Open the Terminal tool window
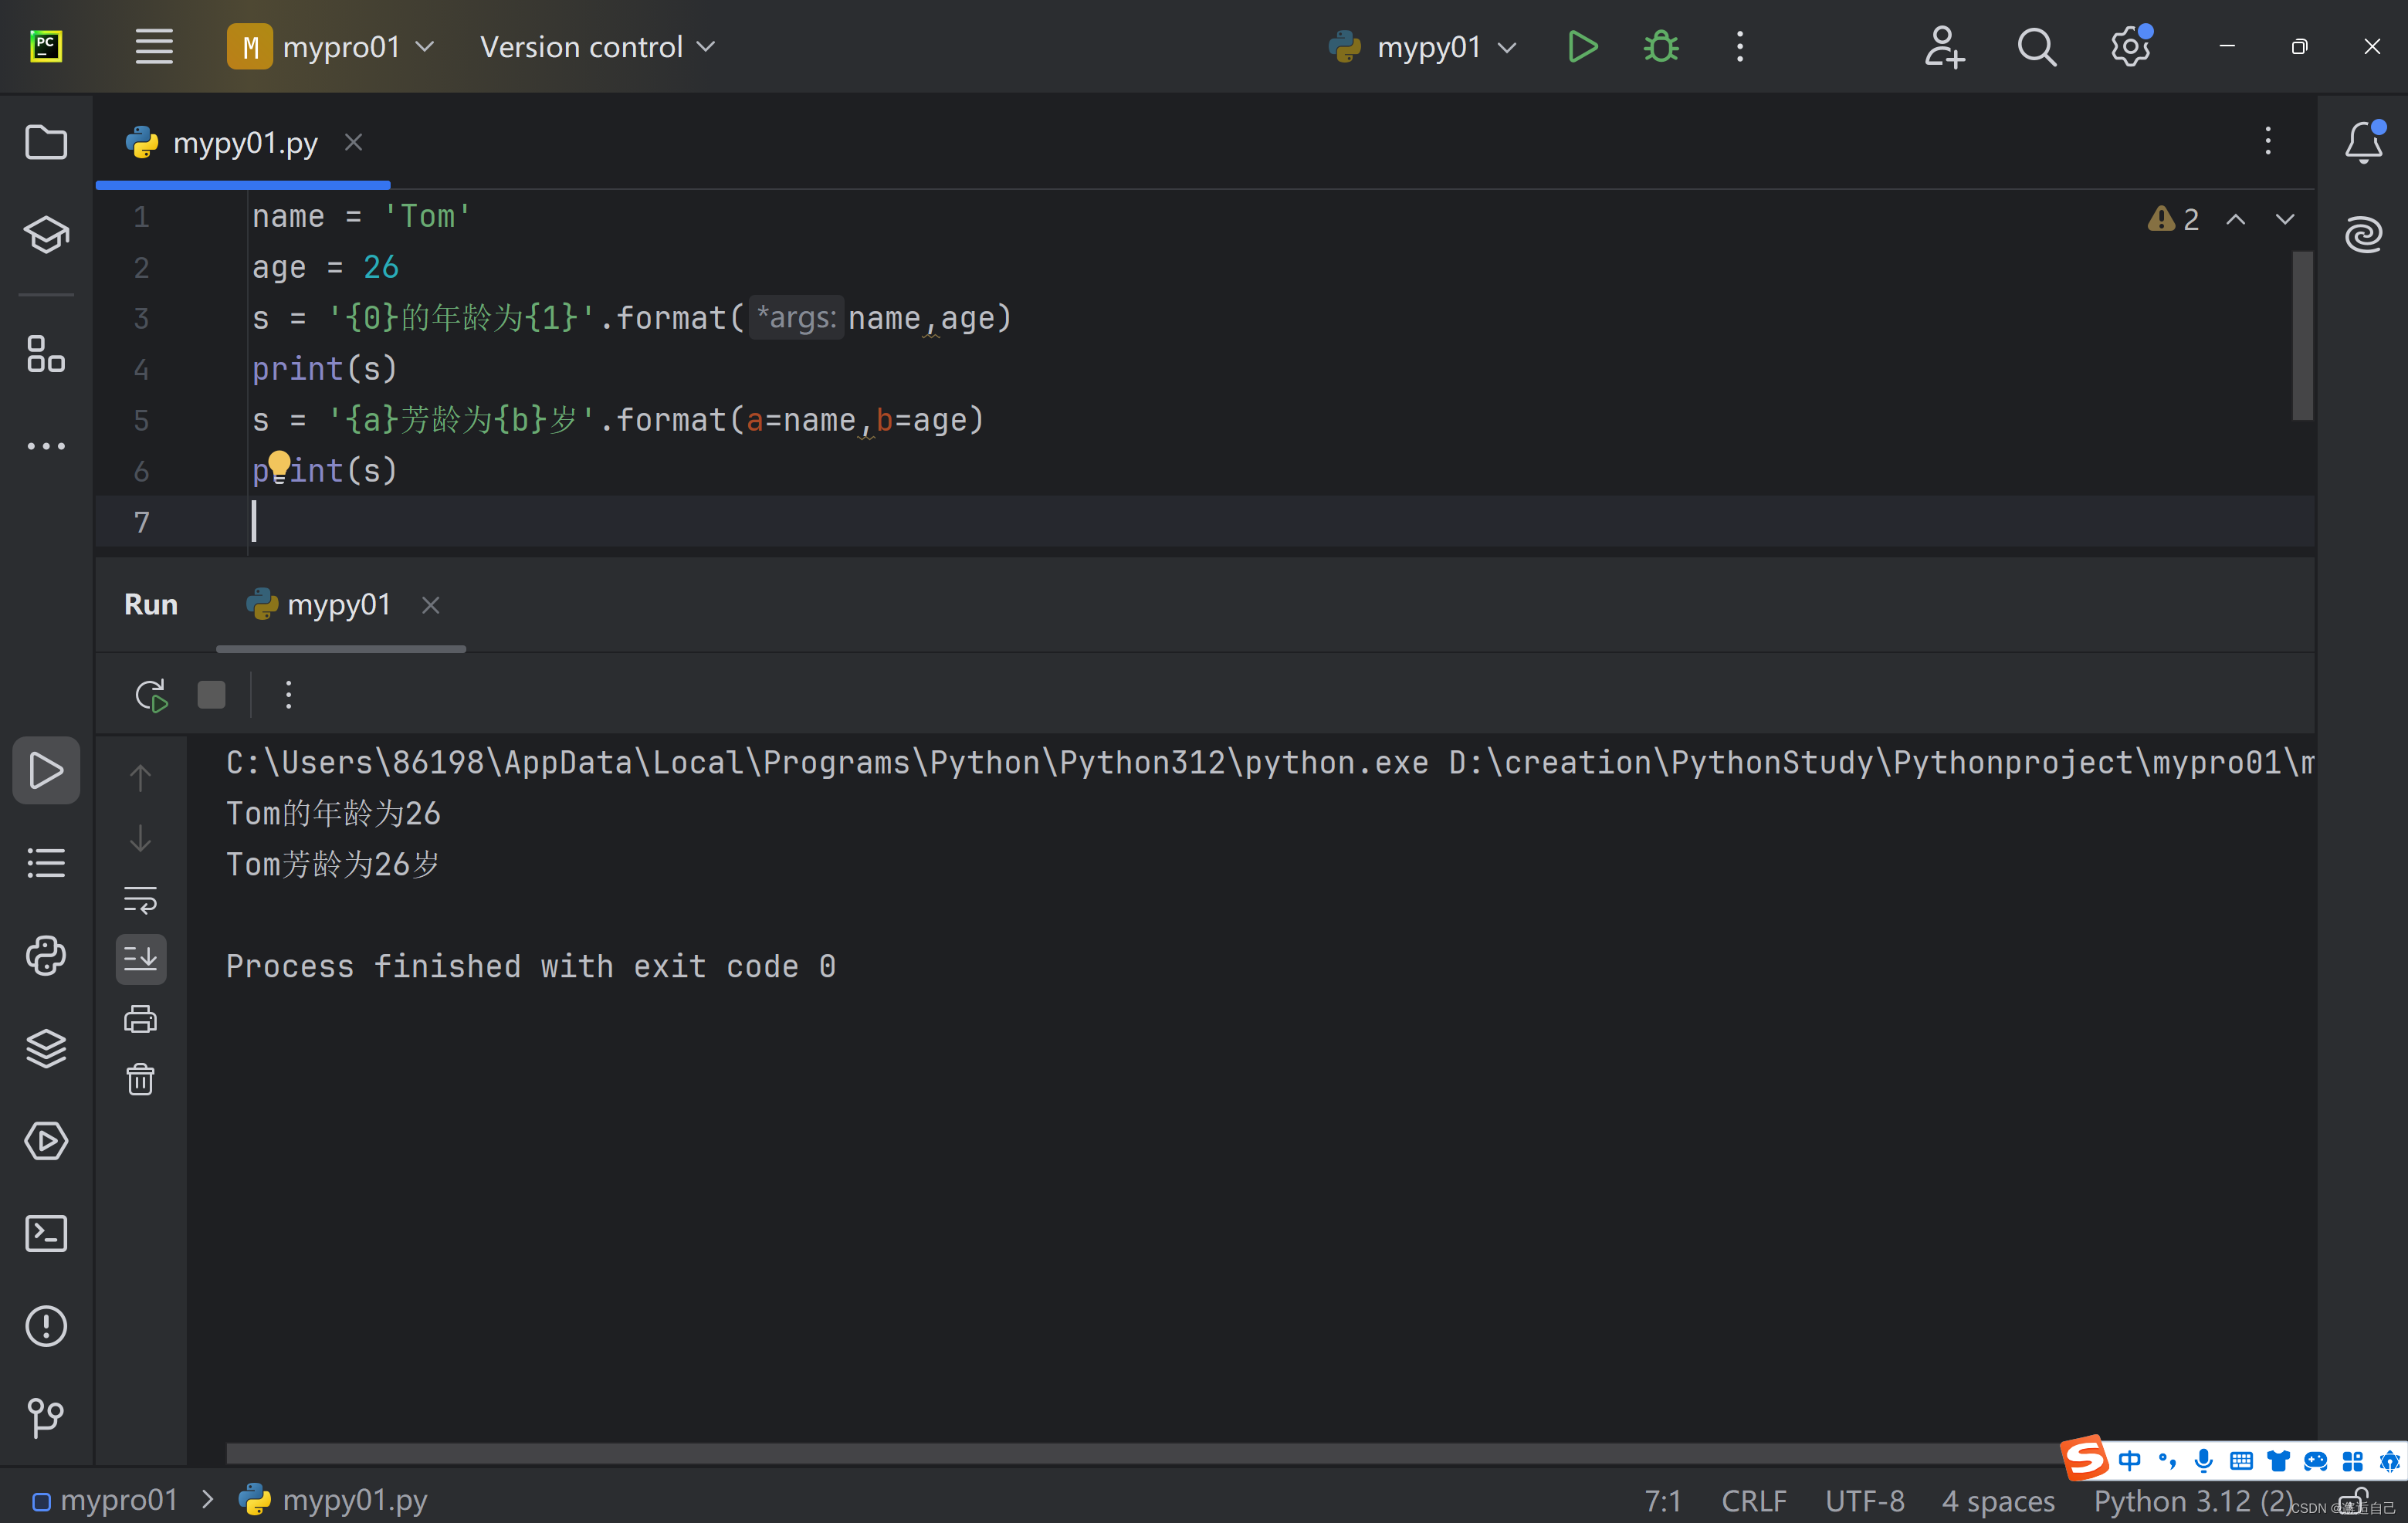2408x1523 pixels. [x=46, y=1234]
